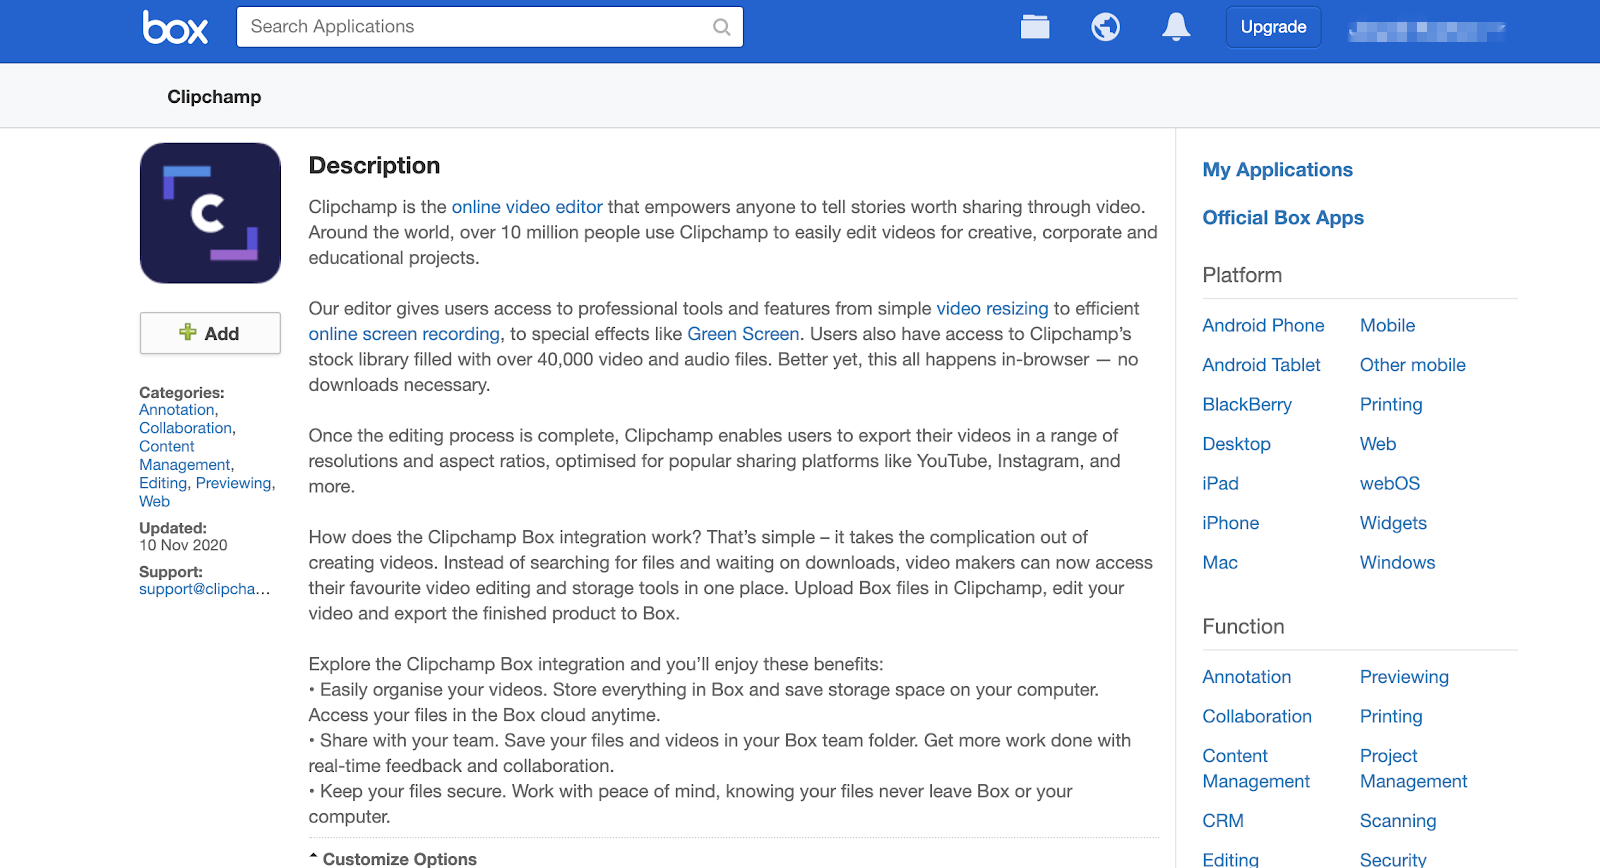The image size is (1600, 868).
Task: Open Content Management category under Categories
Action: tap(184, 456)
